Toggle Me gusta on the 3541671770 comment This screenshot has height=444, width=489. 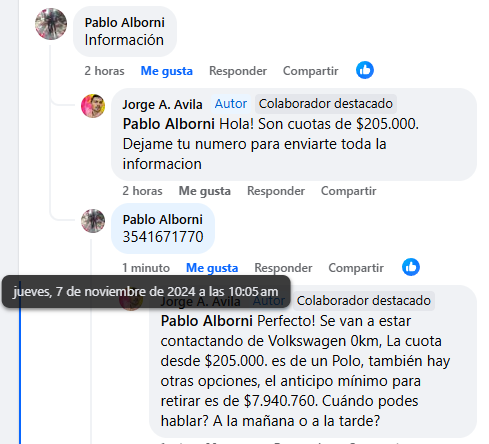(212, 268)
